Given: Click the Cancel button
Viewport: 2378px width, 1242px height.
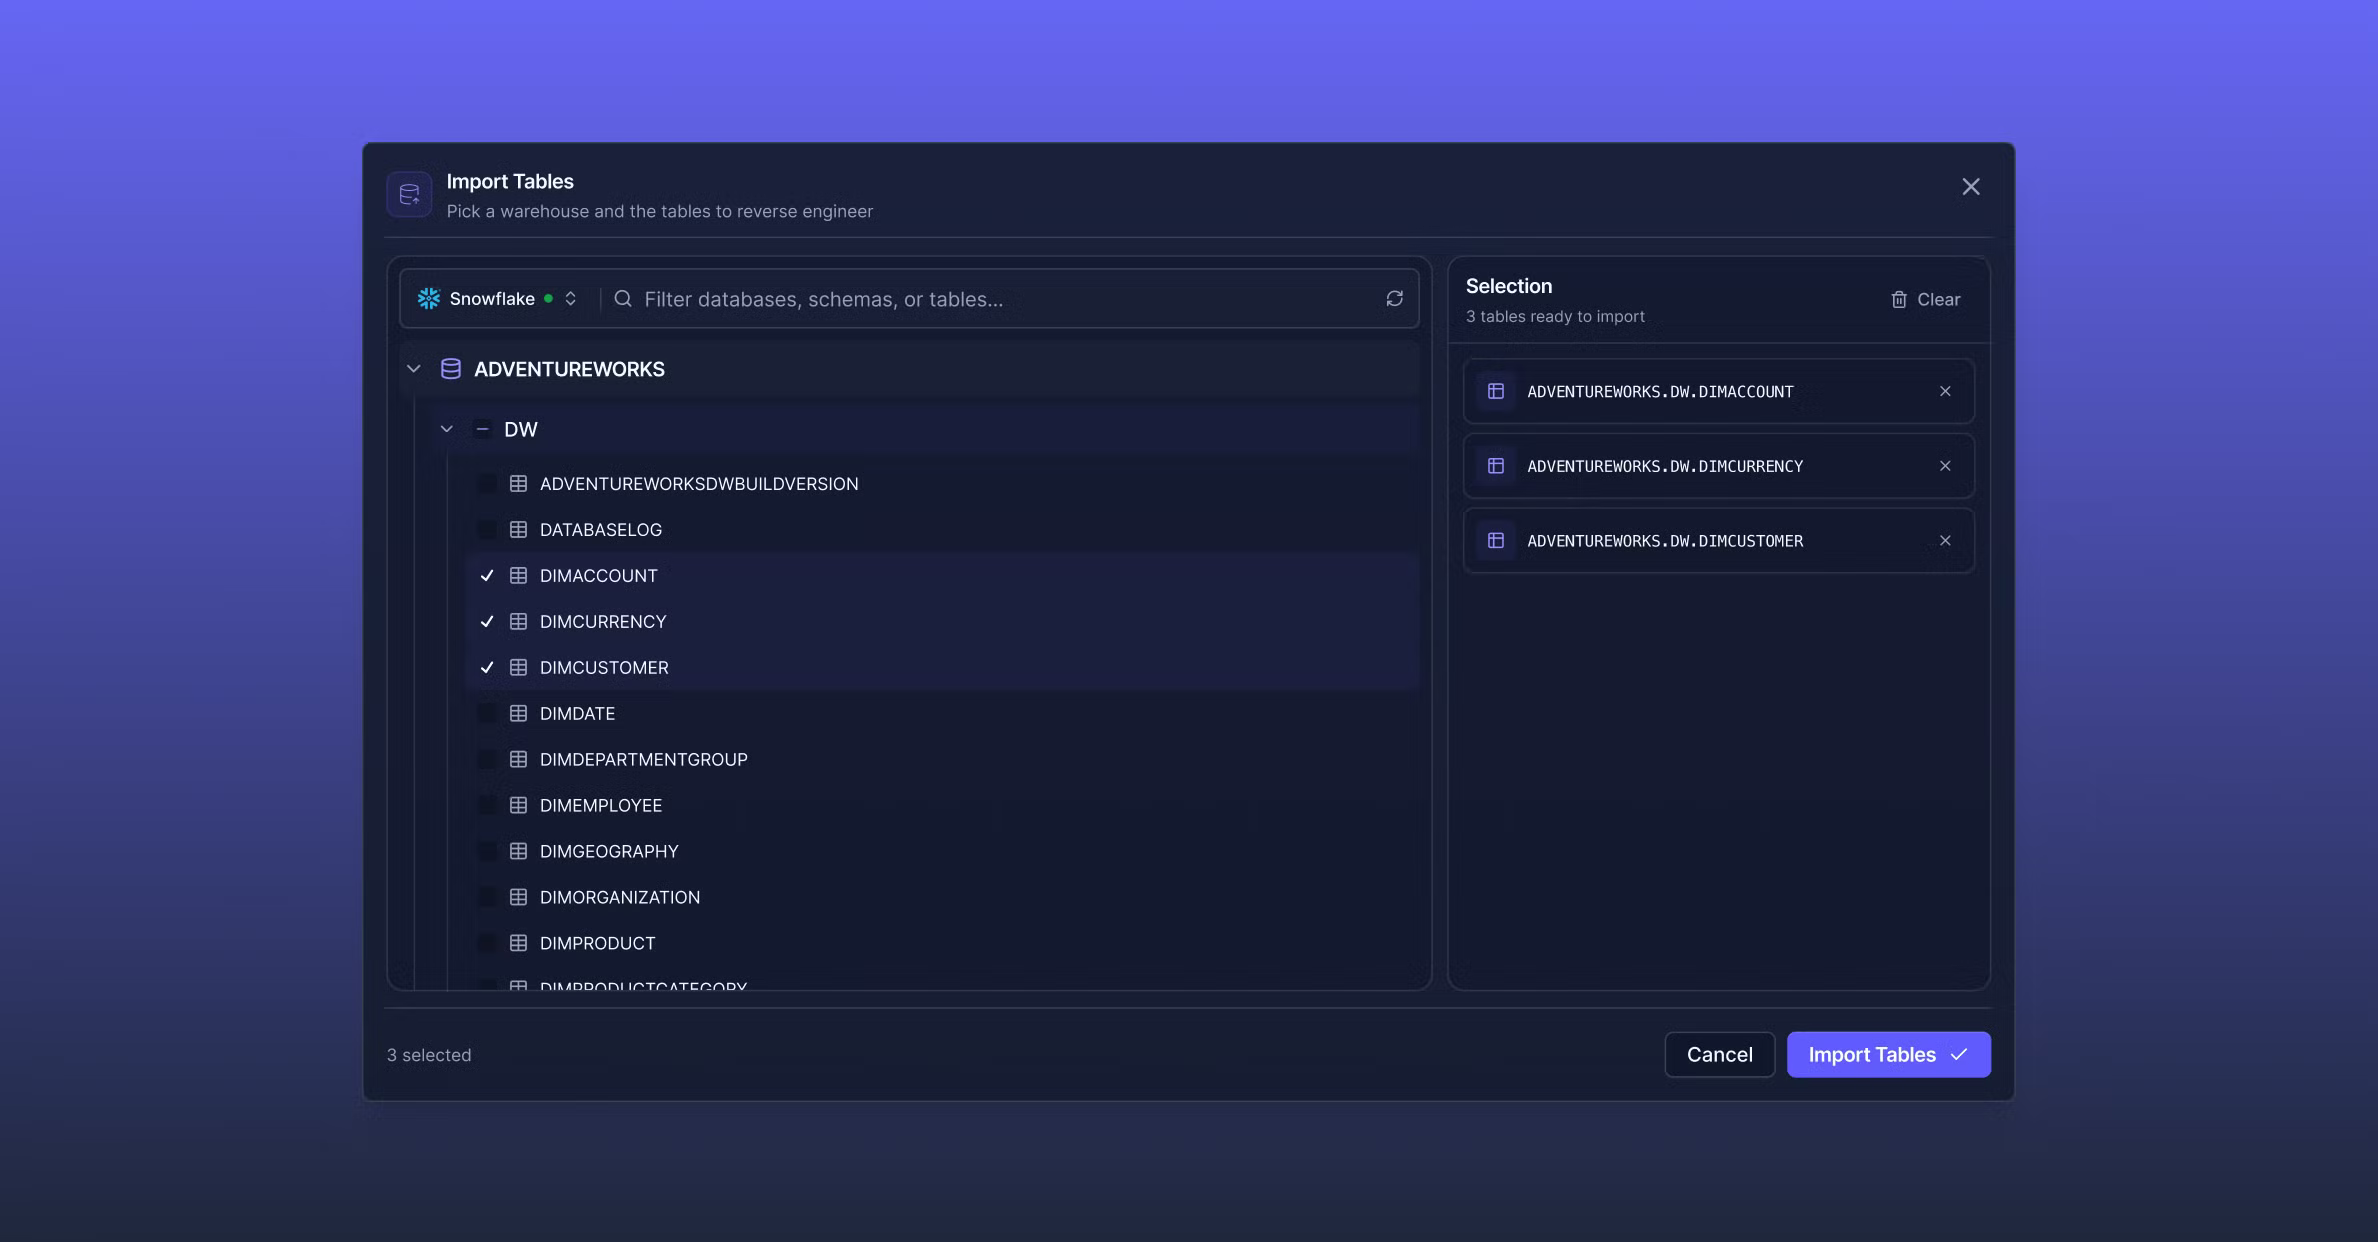Looking at the screenshot, I should (1719, 1055).
